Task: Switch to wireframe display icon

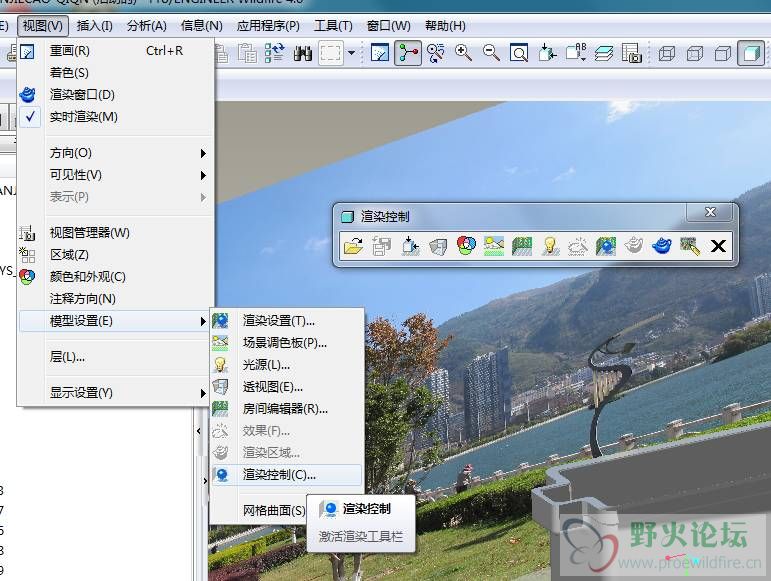Action: pos(666,53)
